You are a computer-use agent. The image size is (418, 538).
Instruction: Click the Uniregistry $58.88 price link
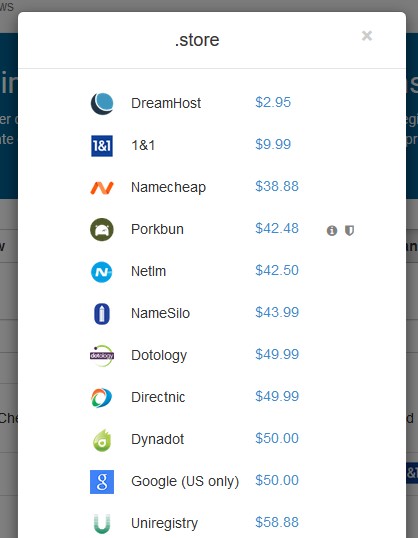(x=277, y=522)
